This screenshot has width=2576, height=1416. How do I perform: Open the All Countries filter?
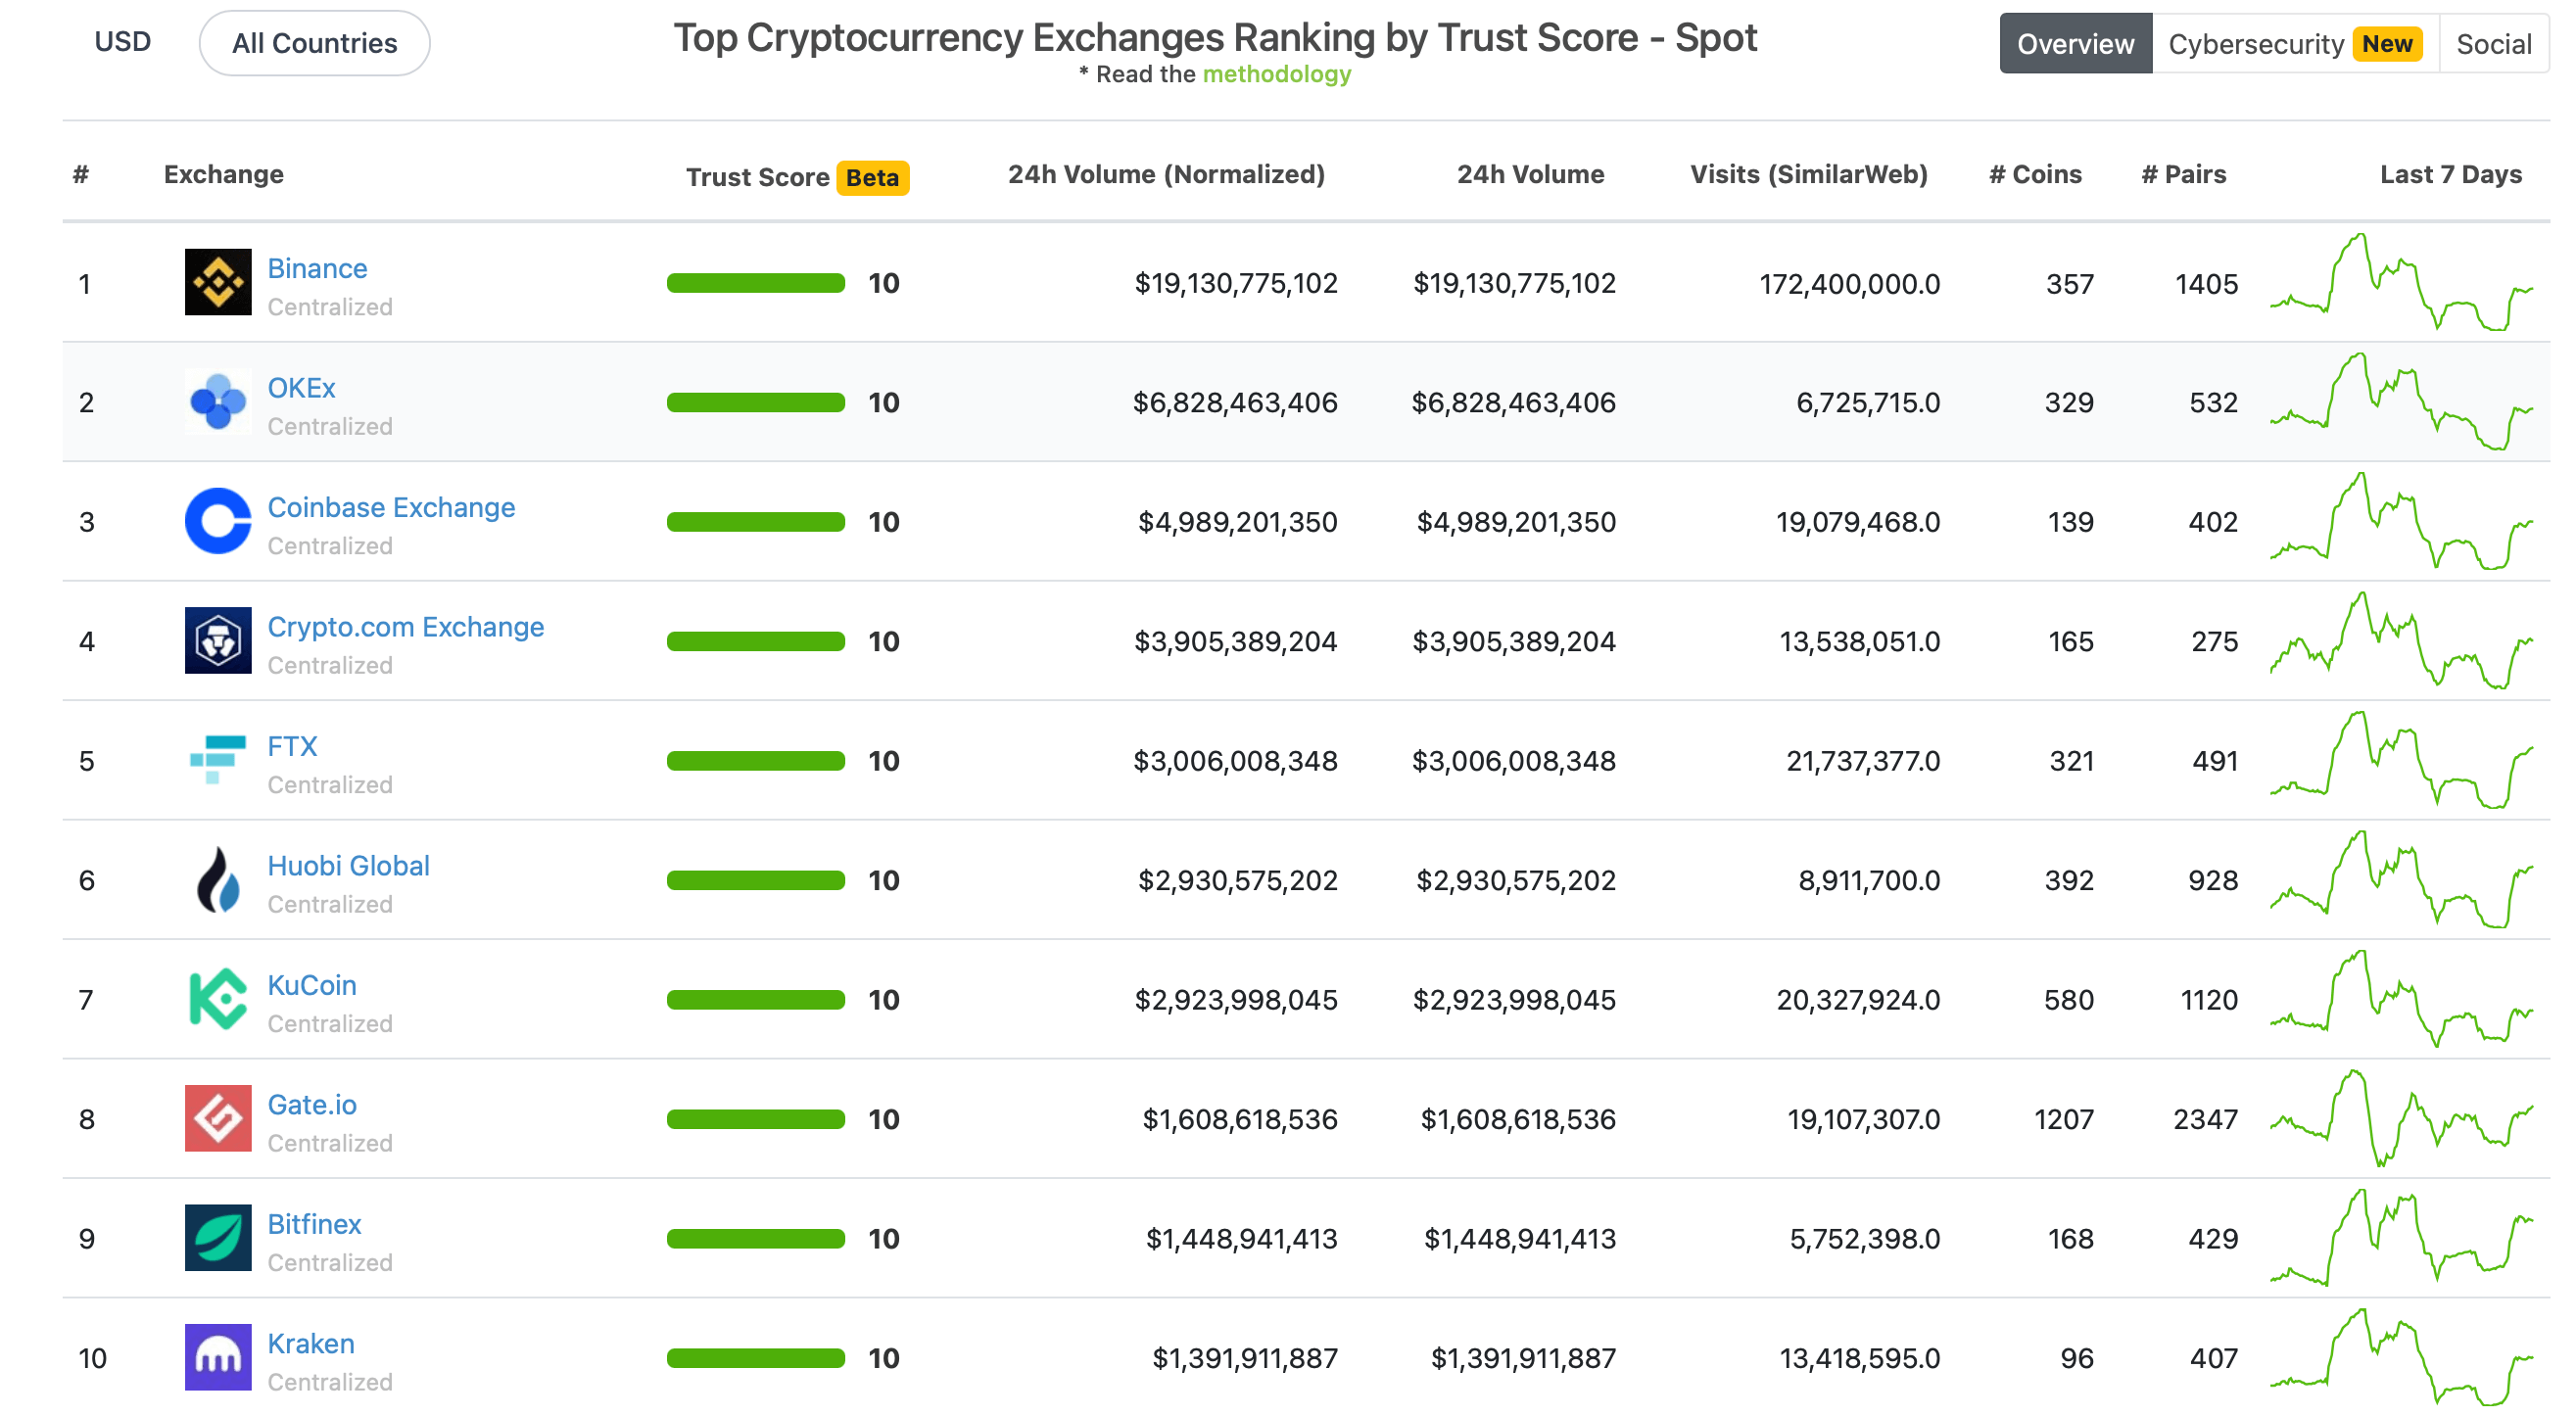click(x=314, y=43)
